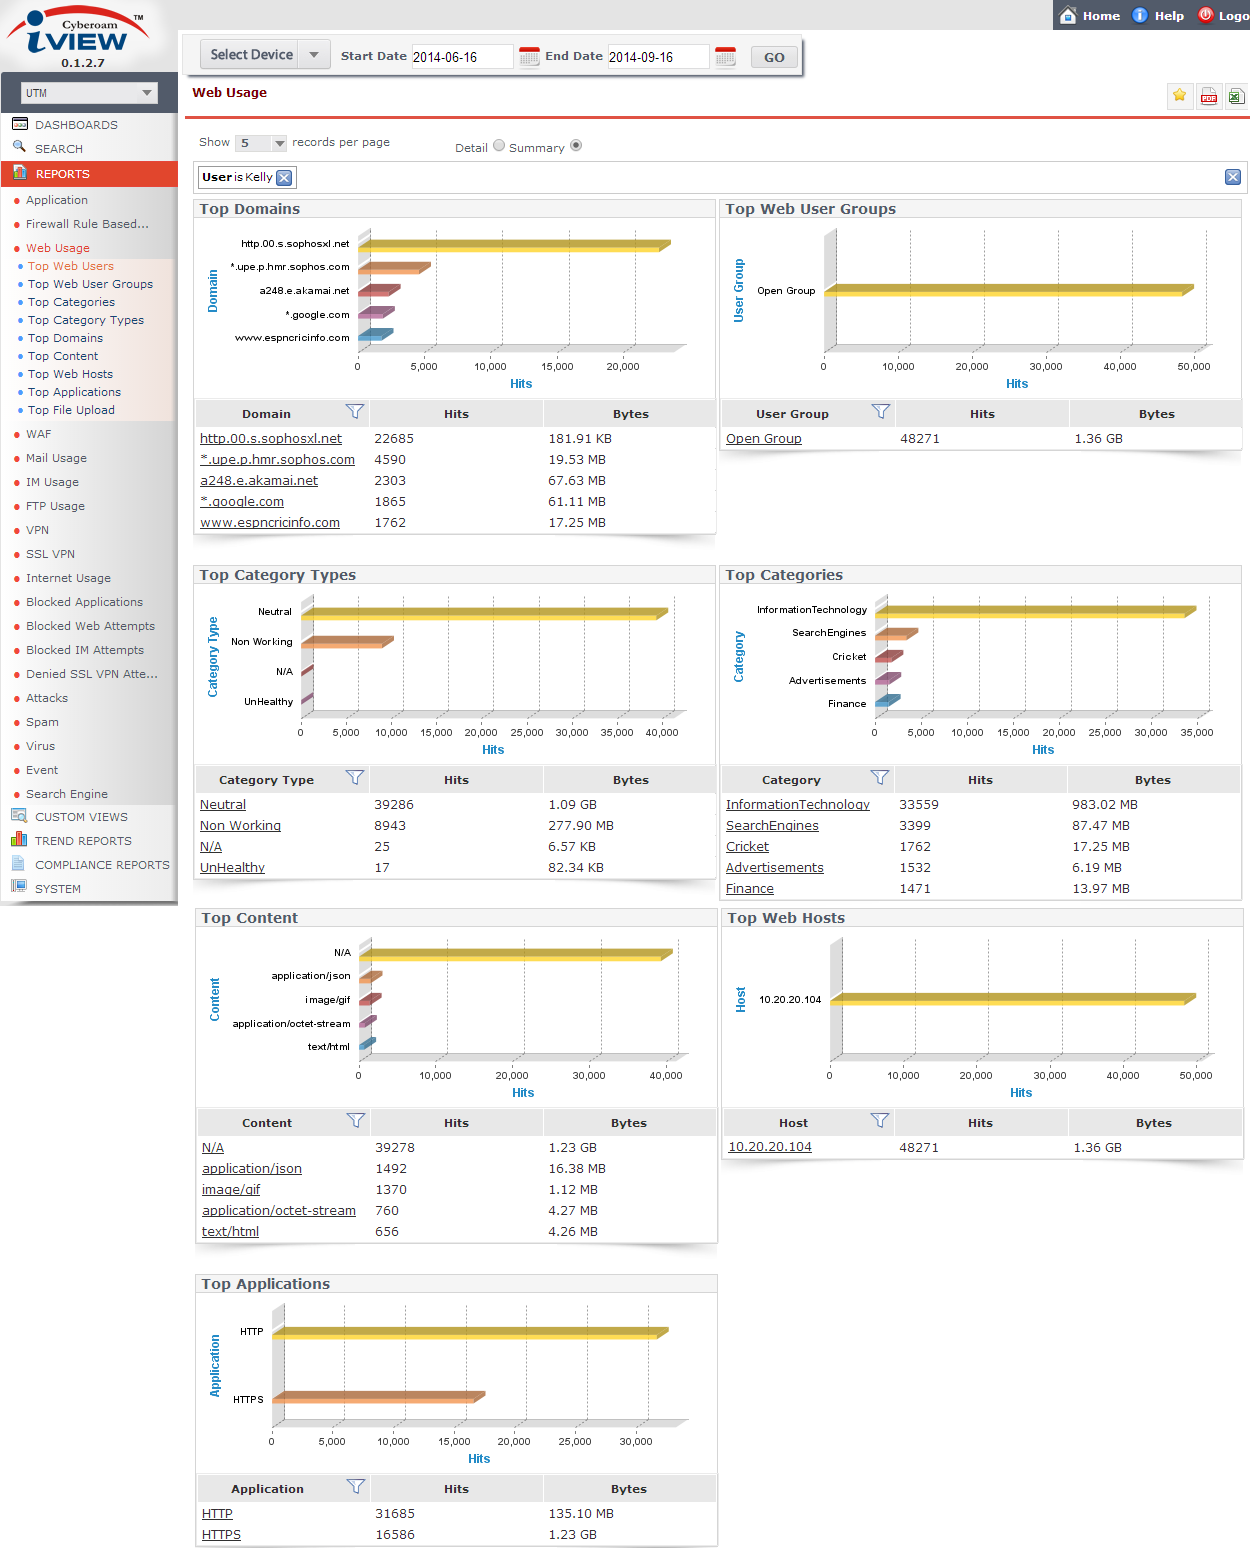Export the Web Usage report as PDF
This screenshot has width=1250, height=1548.
coord(1209,95)
